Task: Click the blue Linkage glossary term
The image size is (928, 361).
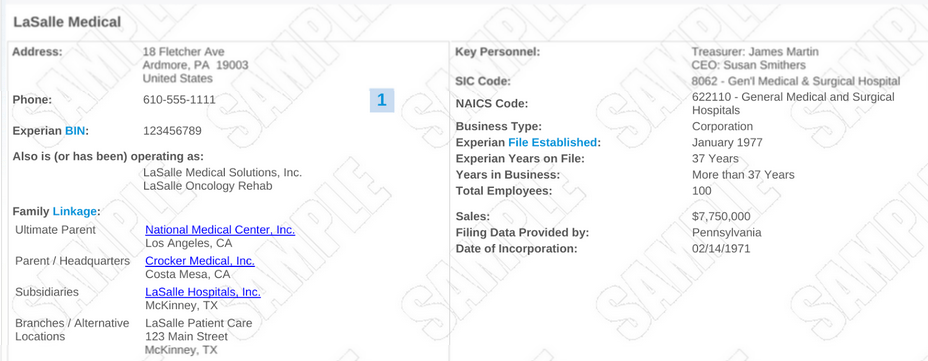Action: tap(75, 211)
